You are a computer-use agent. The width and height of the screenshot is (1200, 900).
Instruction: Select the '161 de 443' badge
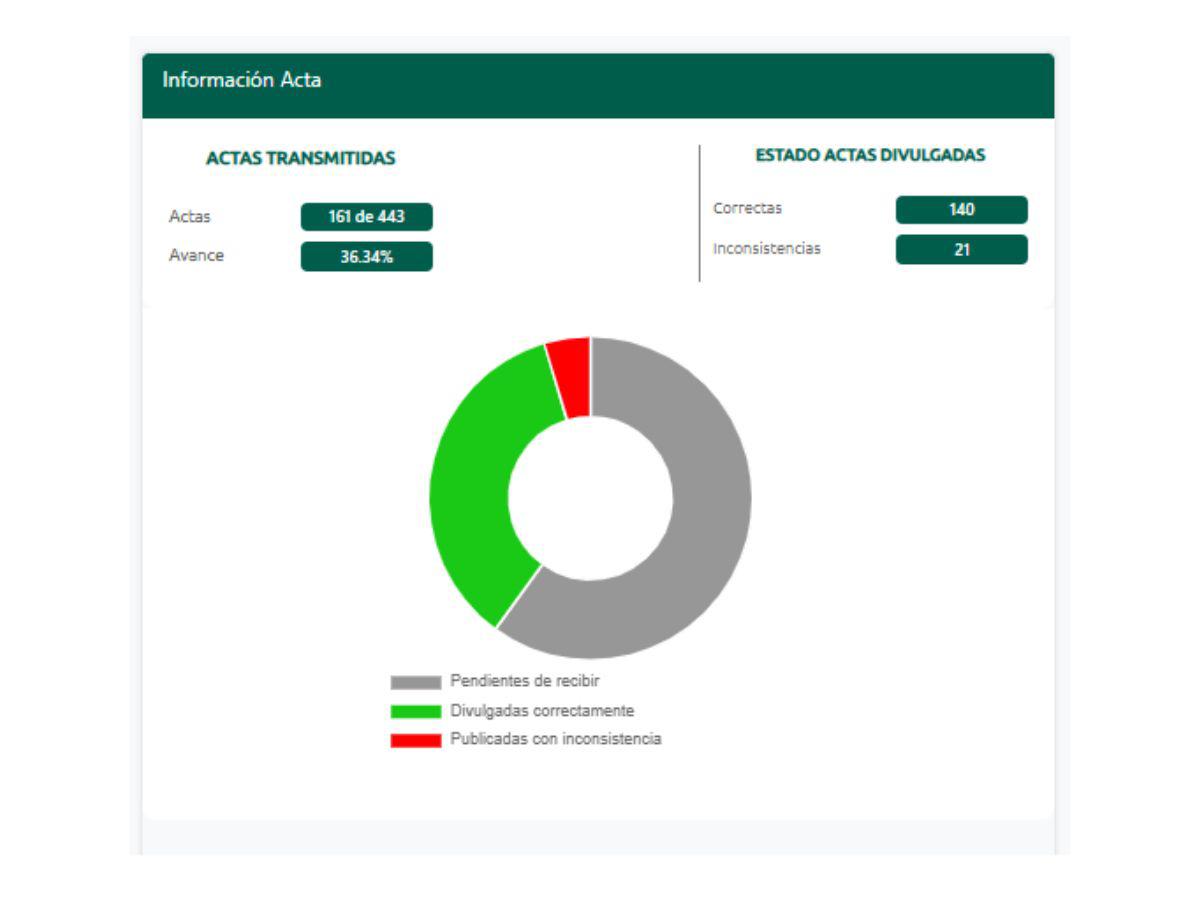(366, 217)
